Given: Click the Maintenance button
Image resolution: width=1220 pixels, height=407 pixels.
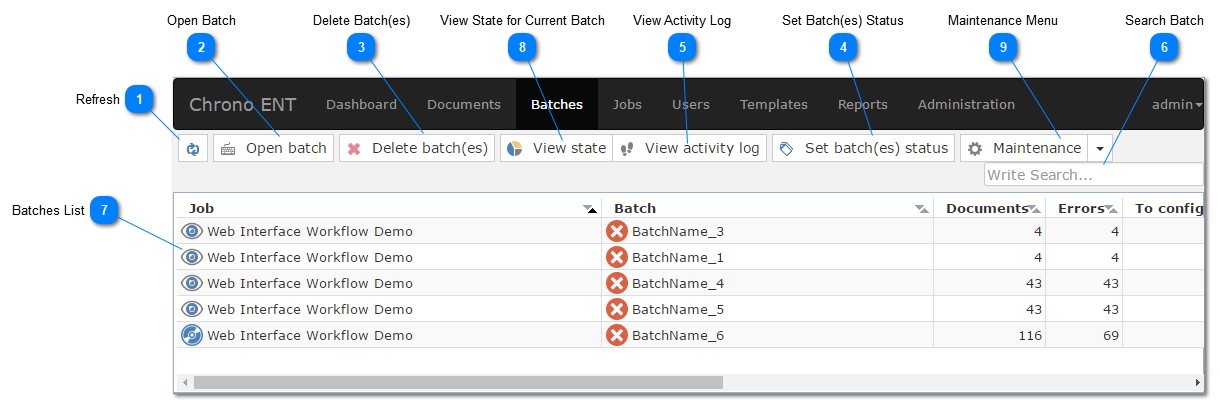Looking at the screenshot, I should pyautogui.click(x=1024, y=148).
